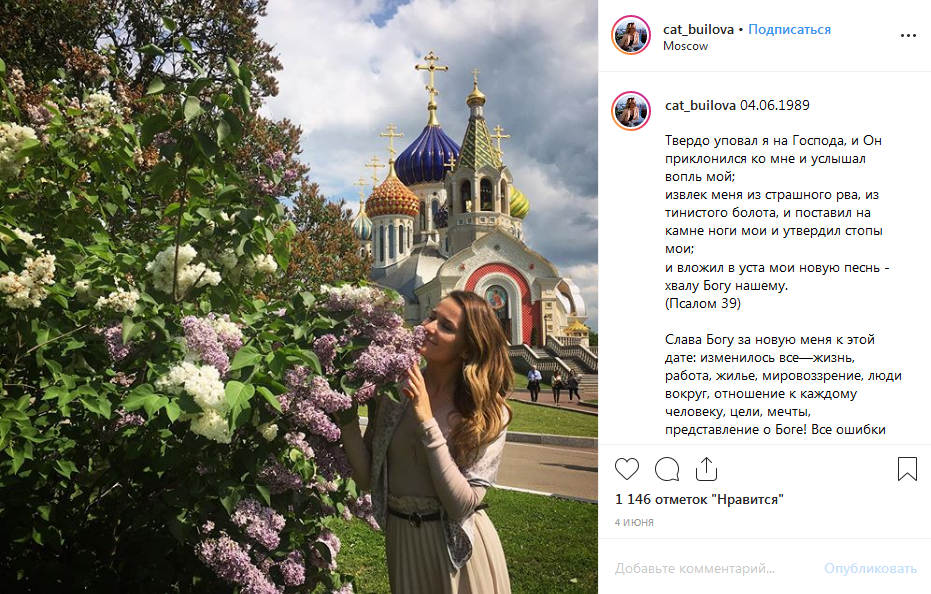Share the post using the share icon
The height and width of the screenshot is (594, 931).
[706, 469]
